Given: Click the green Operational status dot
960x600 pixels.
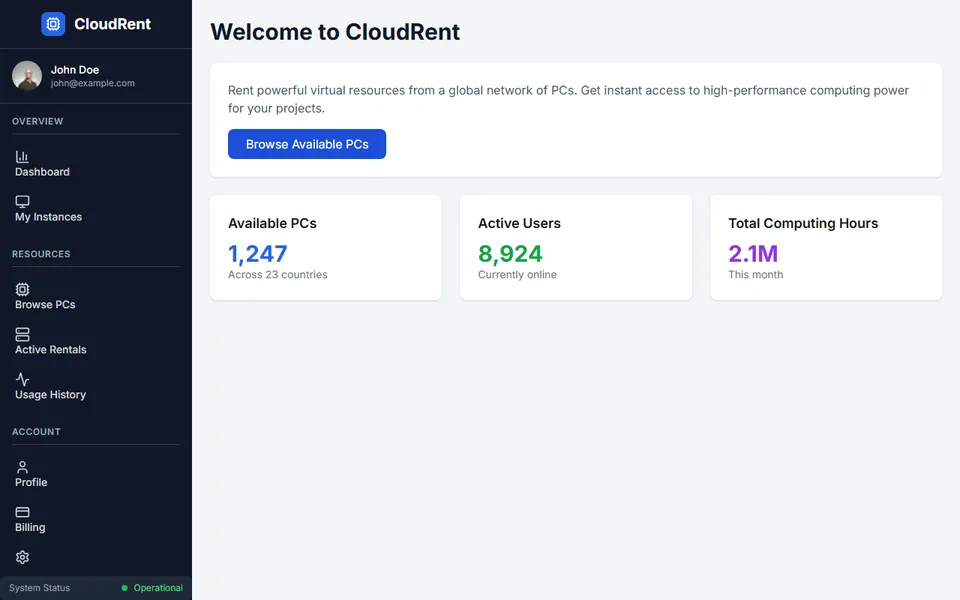Looking at the screenshot, I should click(x=124, y=588).
